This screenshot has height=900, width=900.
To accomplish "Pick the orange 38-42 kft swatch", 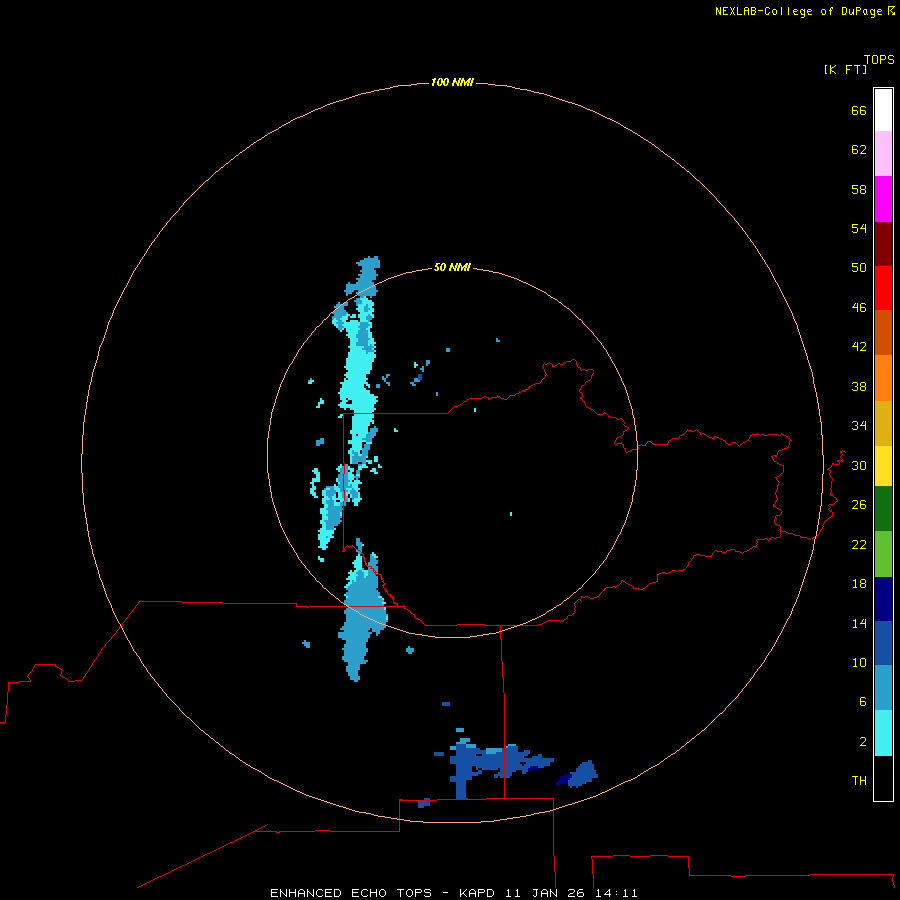I will click(x=883, y=378).
